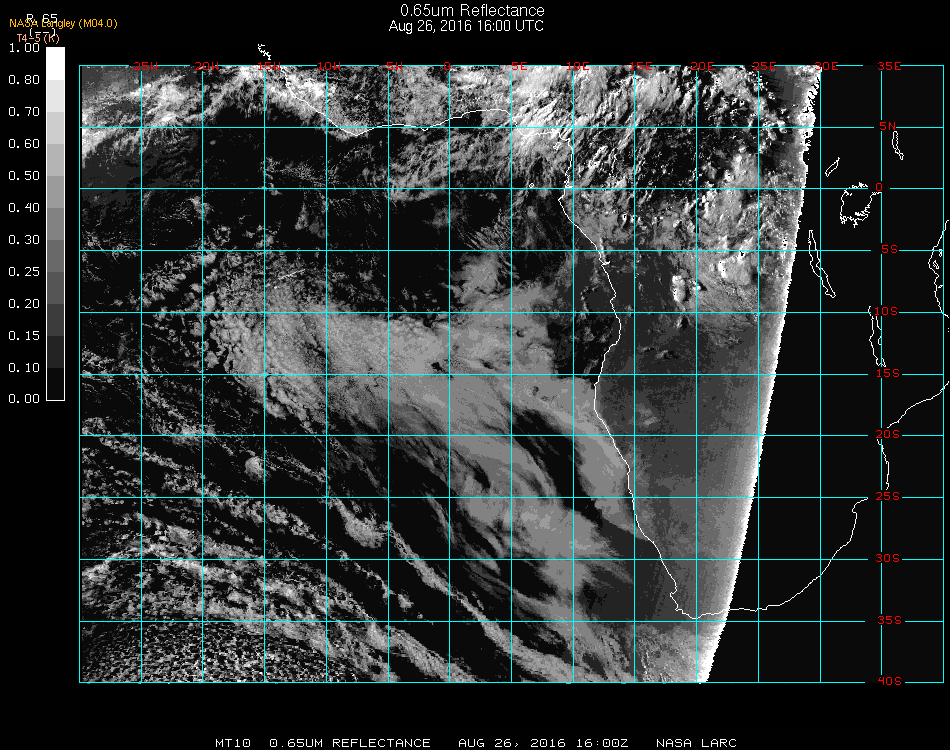
Task: Click the 15W longitude label
Action: [269, 66]
